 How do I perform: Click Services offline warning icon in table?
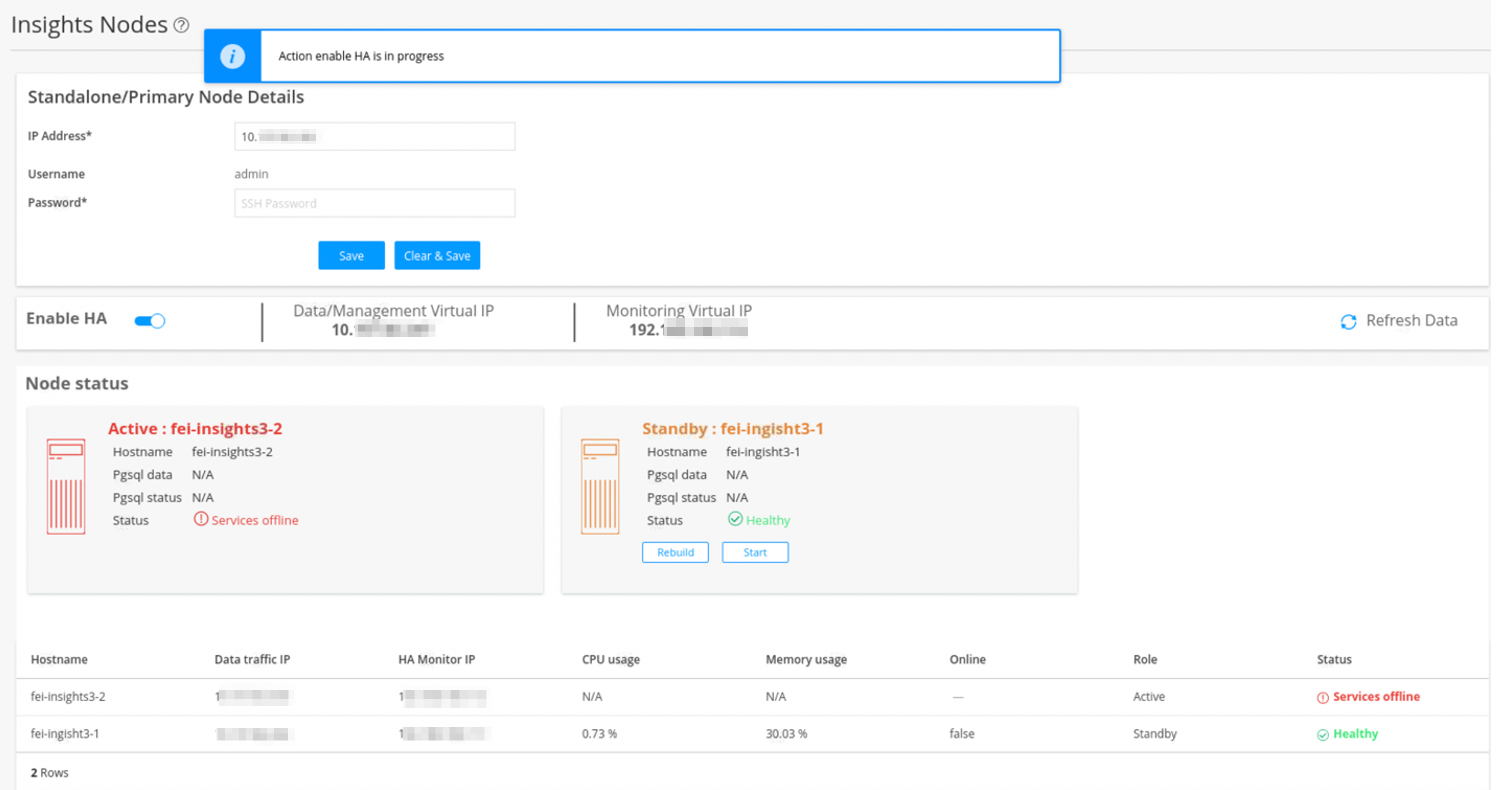(1323, 697)
